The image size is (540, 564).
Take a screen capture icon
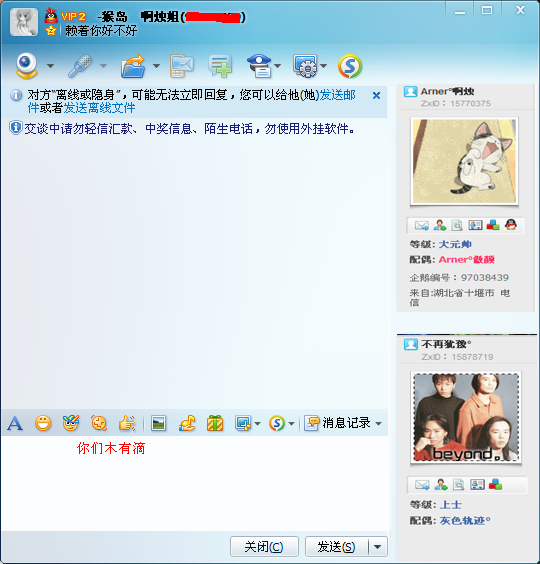tap(243, 423)
